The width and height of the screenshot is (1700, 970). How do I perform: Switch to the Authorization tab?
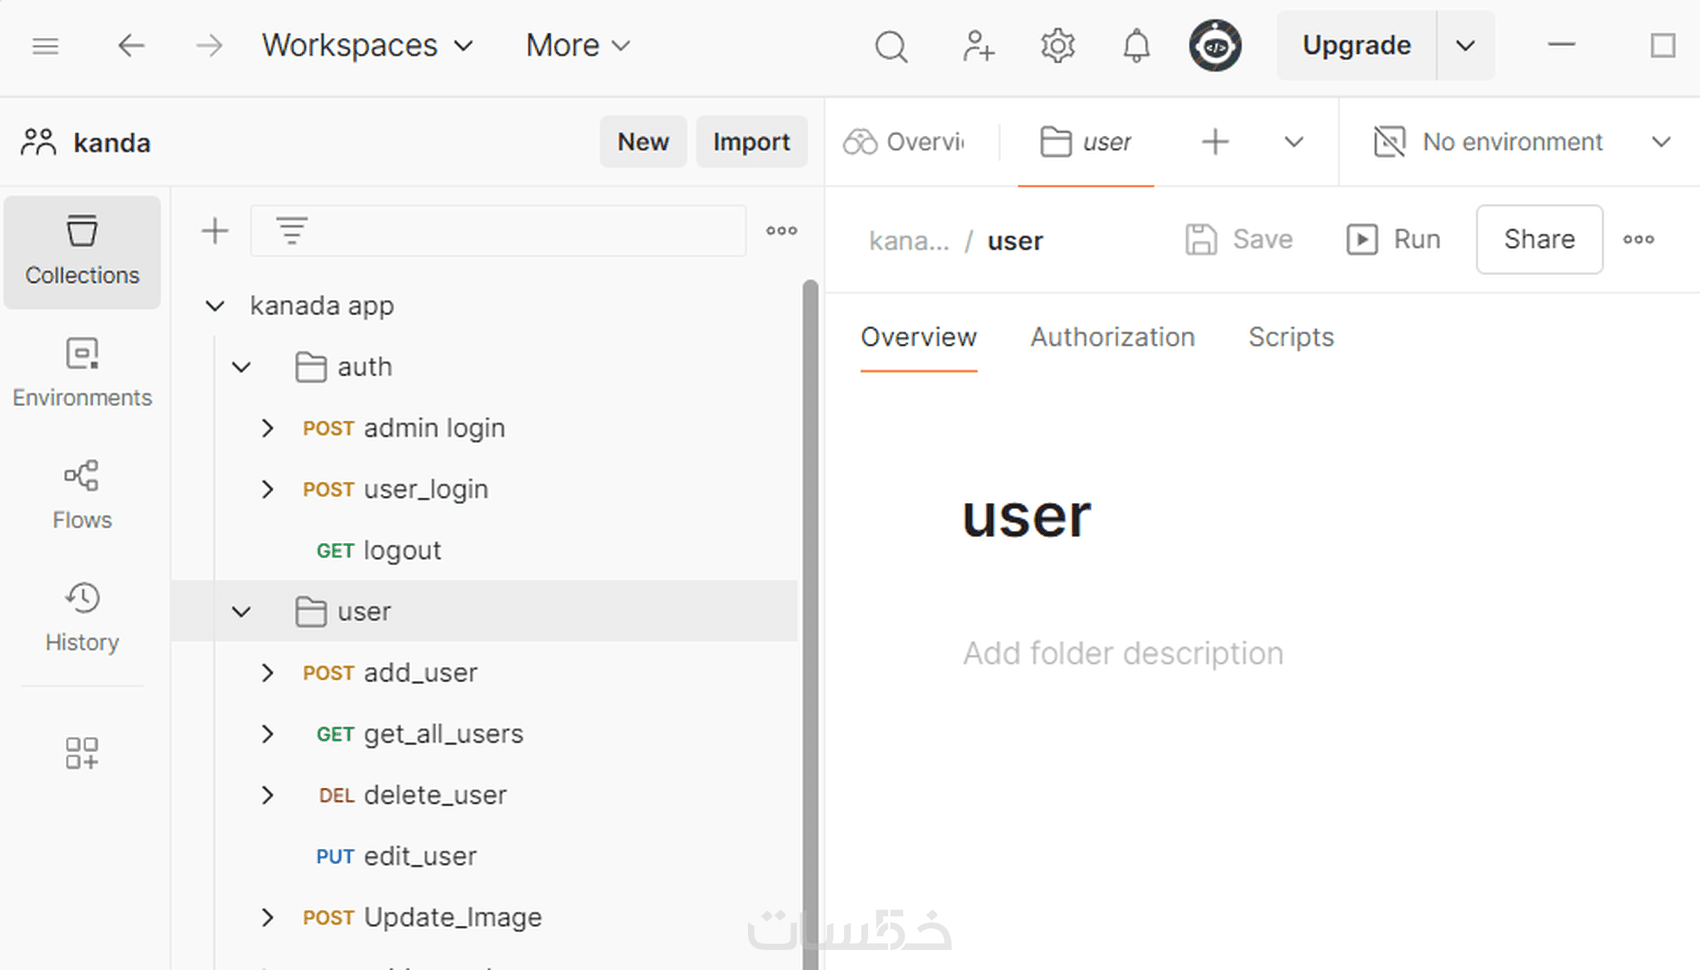[x=1112, y=337]
